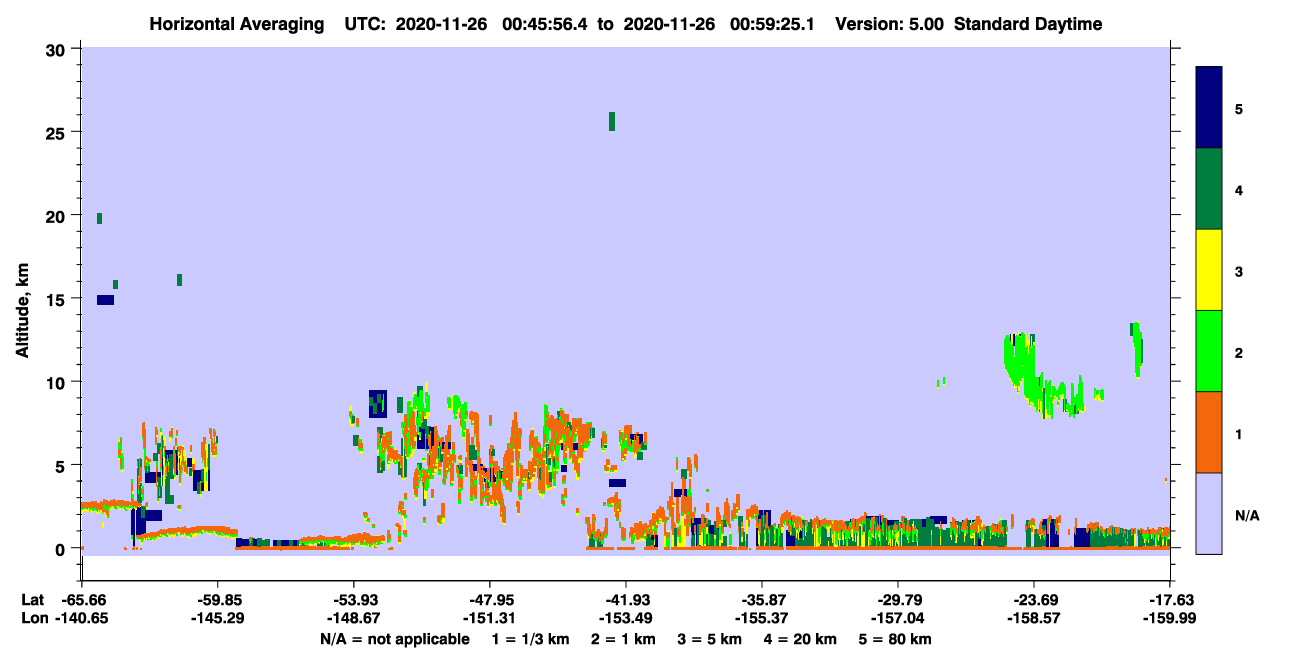Click the 'Lon' row label
The image size is (1300, 667).
pos(34,618)
